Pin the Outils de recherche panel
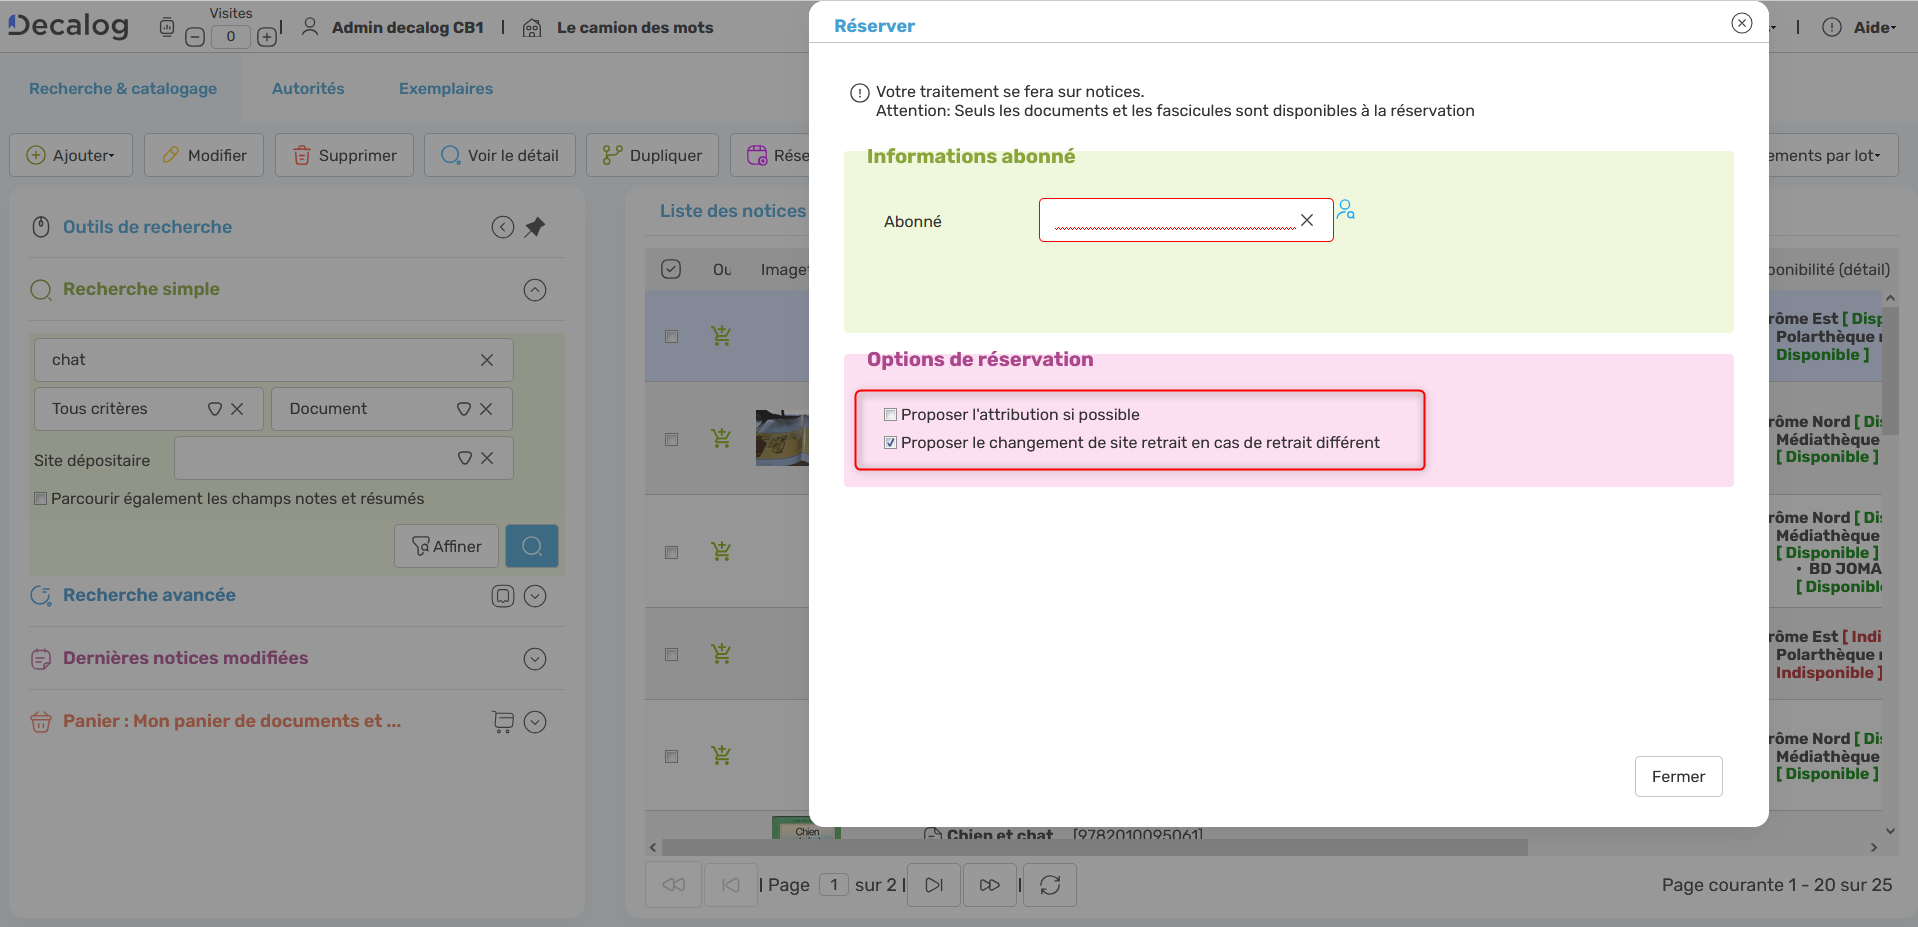Screen dimensions: 1918x927 [535, 227]
